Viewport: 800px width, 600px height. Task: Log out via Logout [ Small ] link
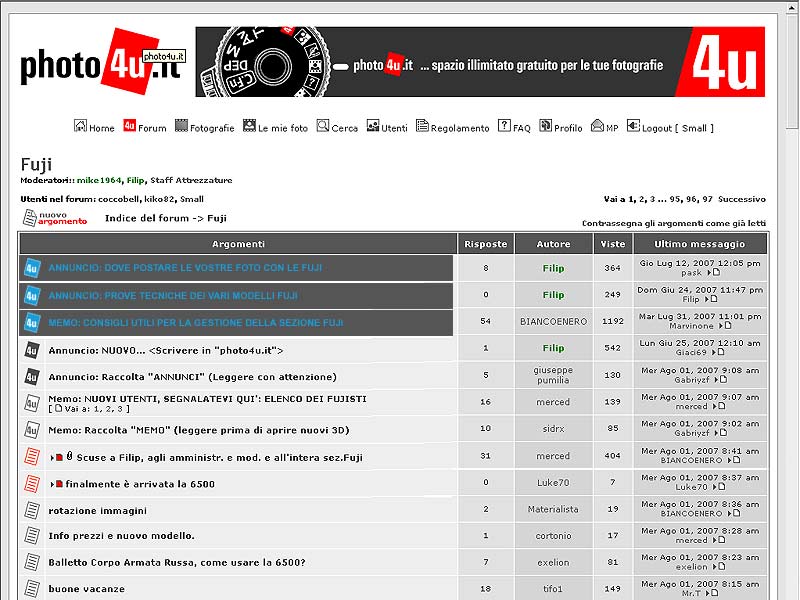point(678,128)
